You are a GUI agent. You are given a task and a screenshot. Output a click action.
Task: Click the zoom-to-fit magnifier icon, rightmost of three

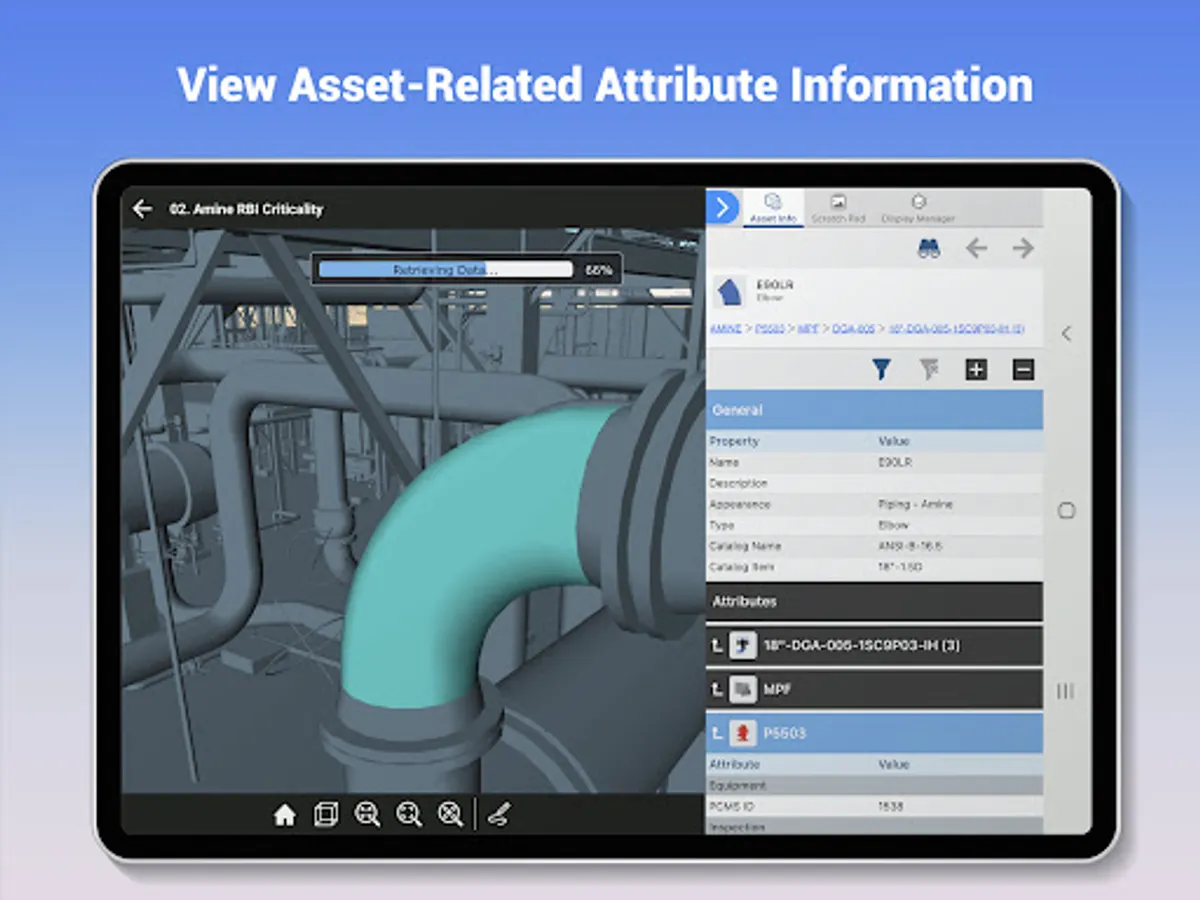[x=451, y=816]
